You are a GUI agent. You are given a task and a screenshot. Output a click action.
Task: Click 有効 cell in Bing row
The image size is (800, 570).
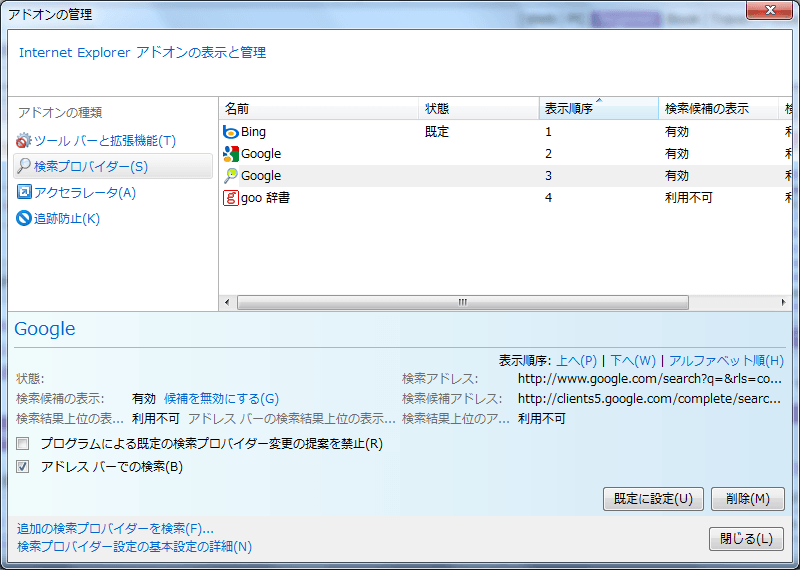[x=677, y=132]
